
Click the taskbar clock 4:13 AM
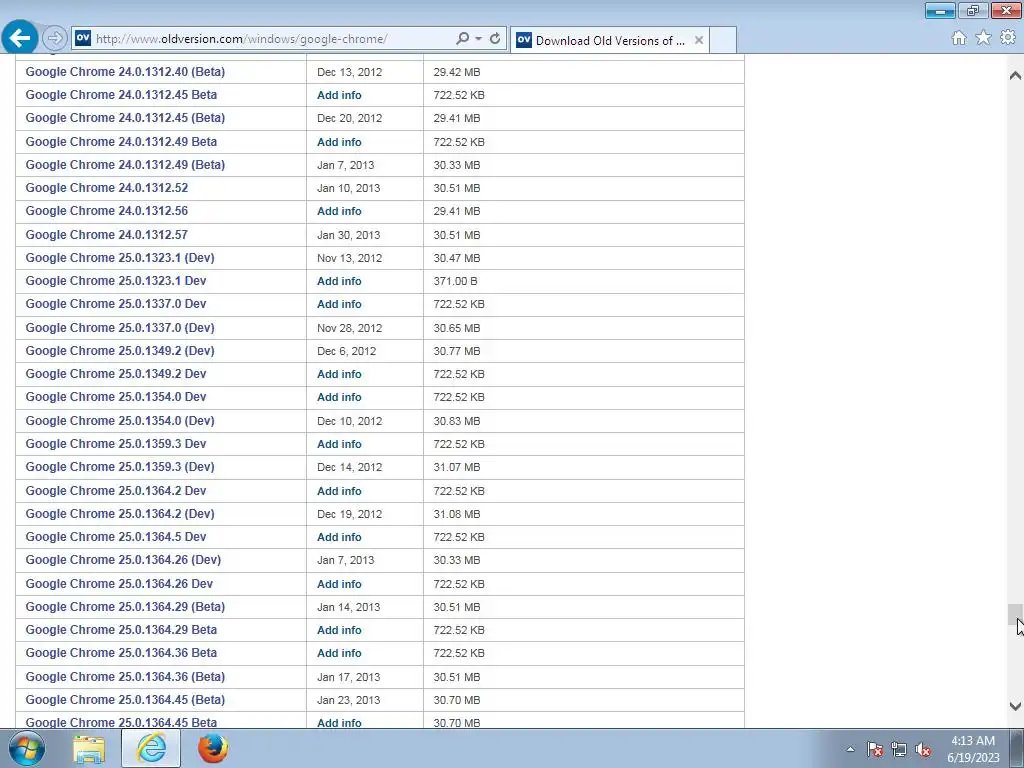[973, 741]
